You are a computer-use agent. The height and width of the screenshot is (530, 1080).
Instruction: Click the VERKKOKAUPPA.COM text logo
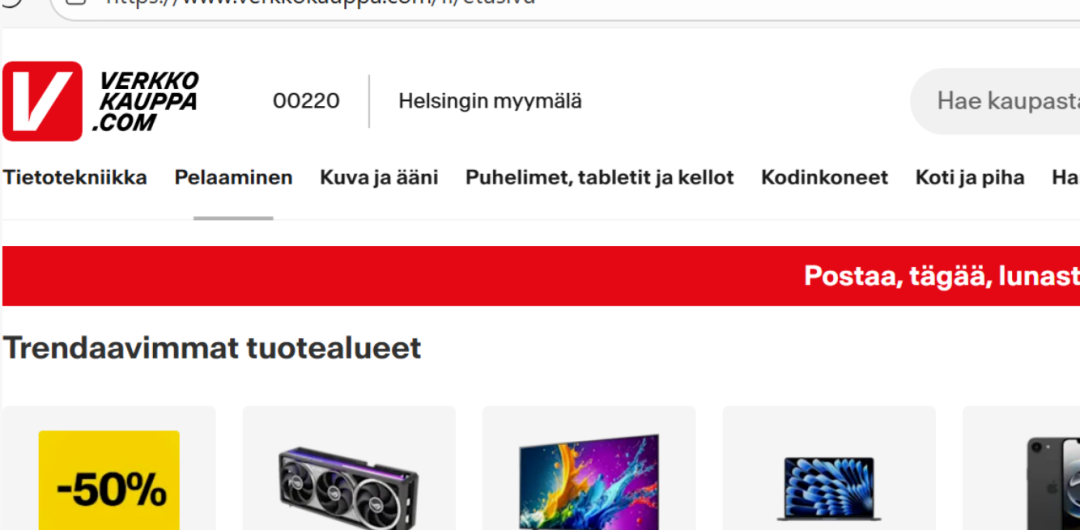(145, 101)
